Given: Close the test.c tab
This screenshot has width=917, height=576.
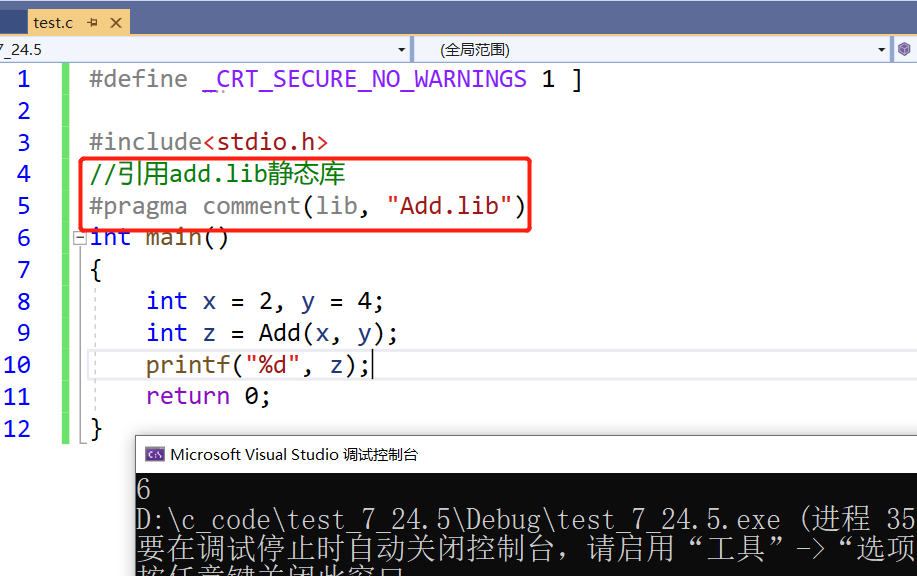Looking at the screenshot, I should 116,23.
